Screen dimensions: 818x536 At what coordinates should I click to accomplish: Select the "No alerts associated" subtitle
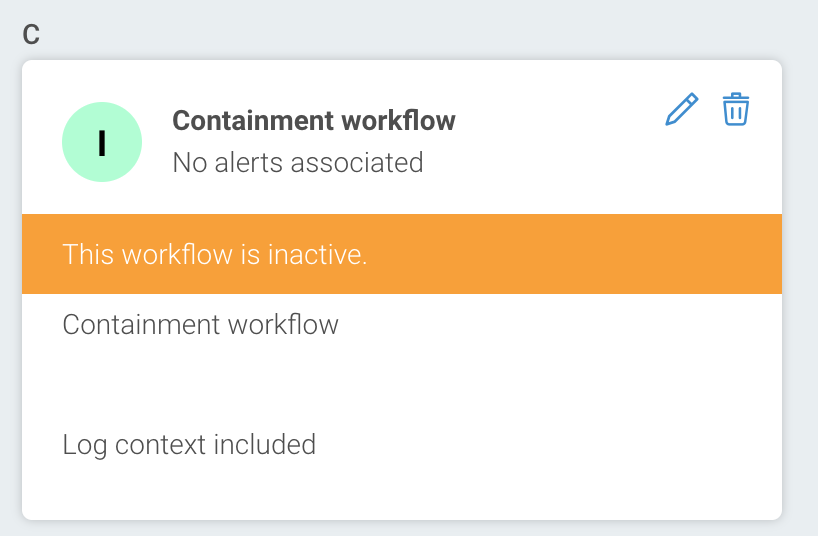click(x=297, y=162)
